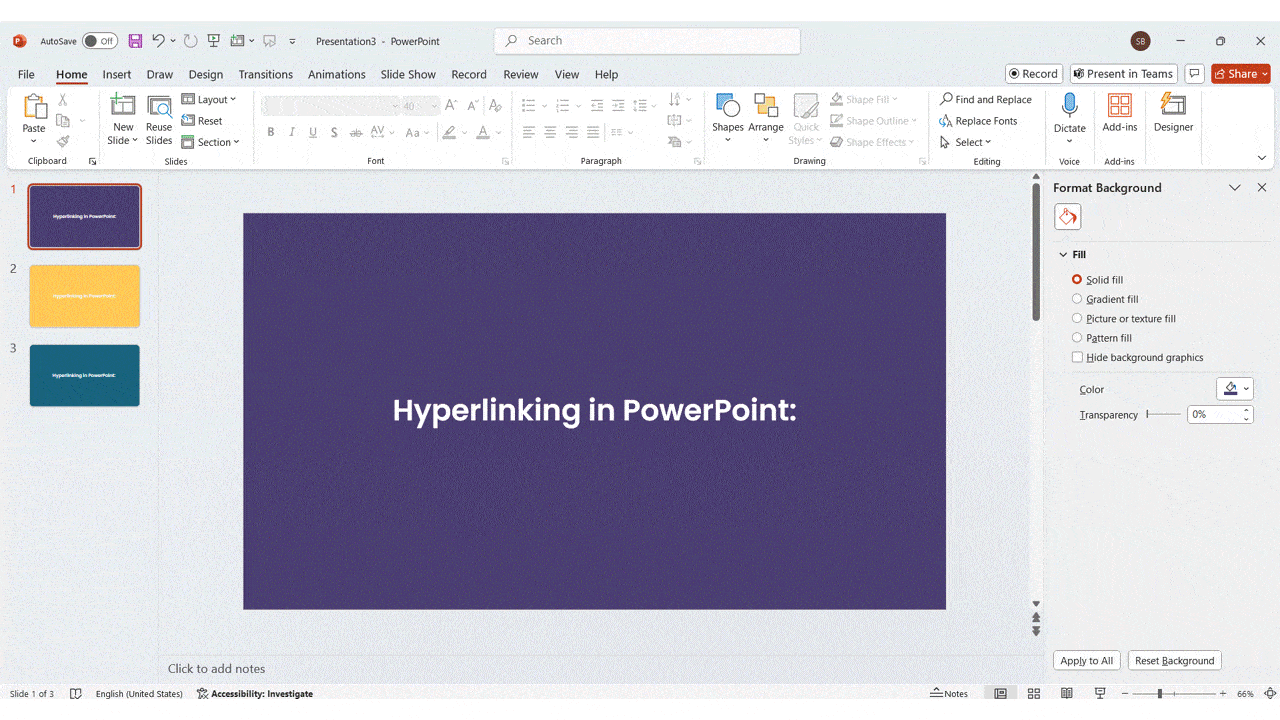Open the font size dropdown
This screenshot has width=1280, height=720.
(434, 105)
